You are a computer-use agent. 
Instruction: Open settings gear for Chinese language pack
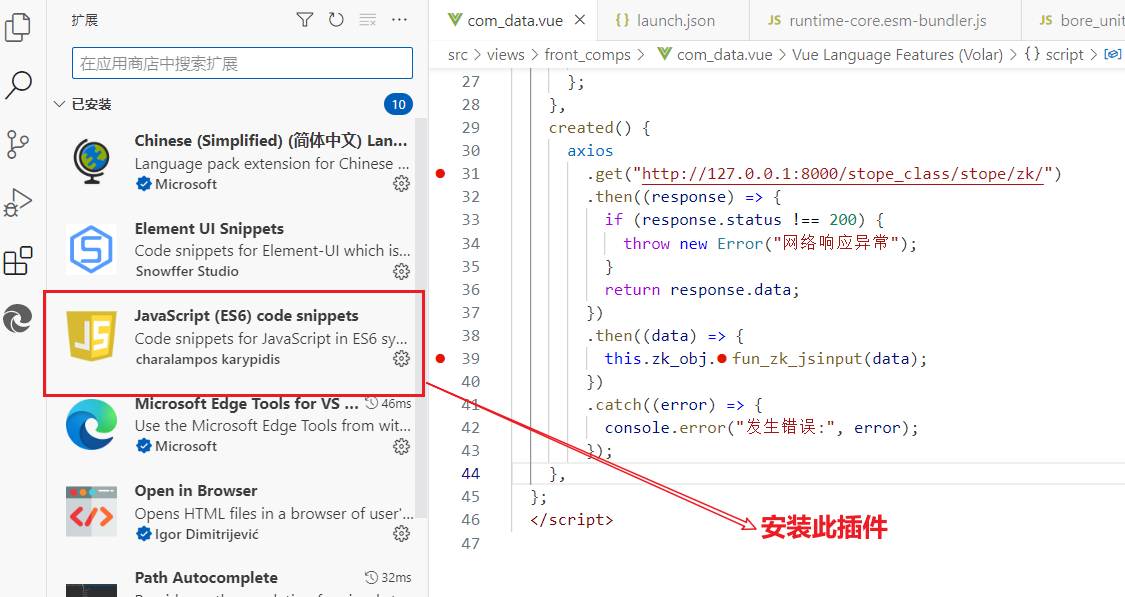click(402, 184)
